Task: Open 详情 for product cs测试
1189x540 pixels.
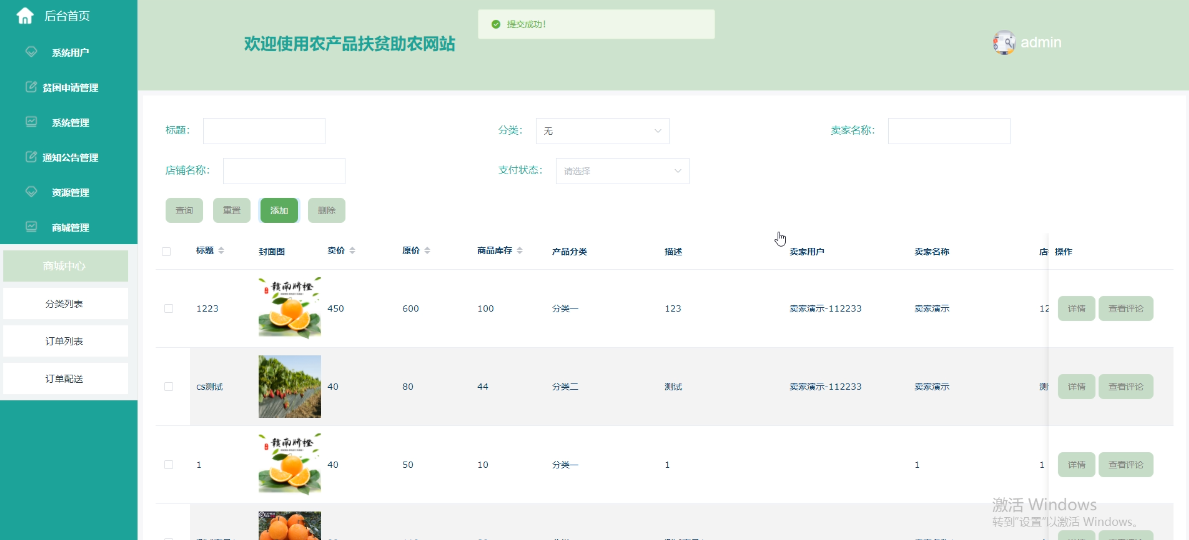Action: (x=1077, y=387)
